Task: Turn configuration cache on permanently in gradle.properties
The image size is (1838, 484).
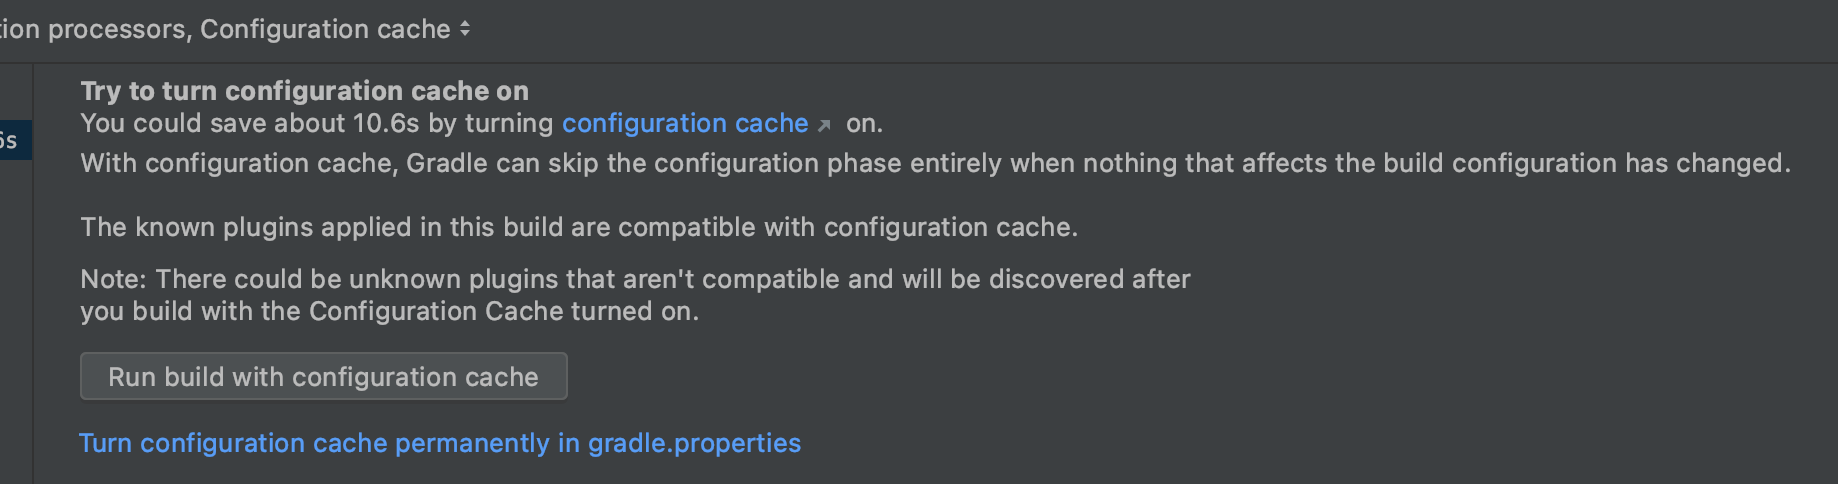Action: click(x=440, y=443)
